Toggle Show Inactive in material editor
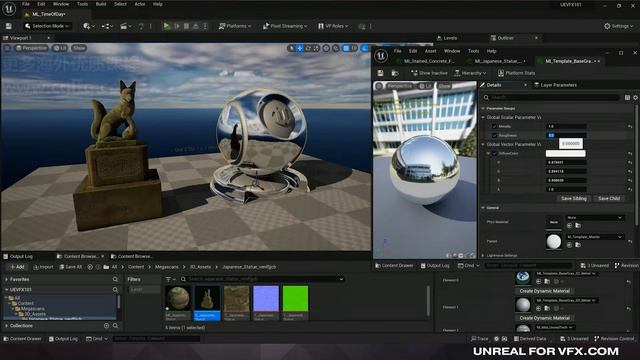Viewport: 640px width, 360px height. (429, 73)
